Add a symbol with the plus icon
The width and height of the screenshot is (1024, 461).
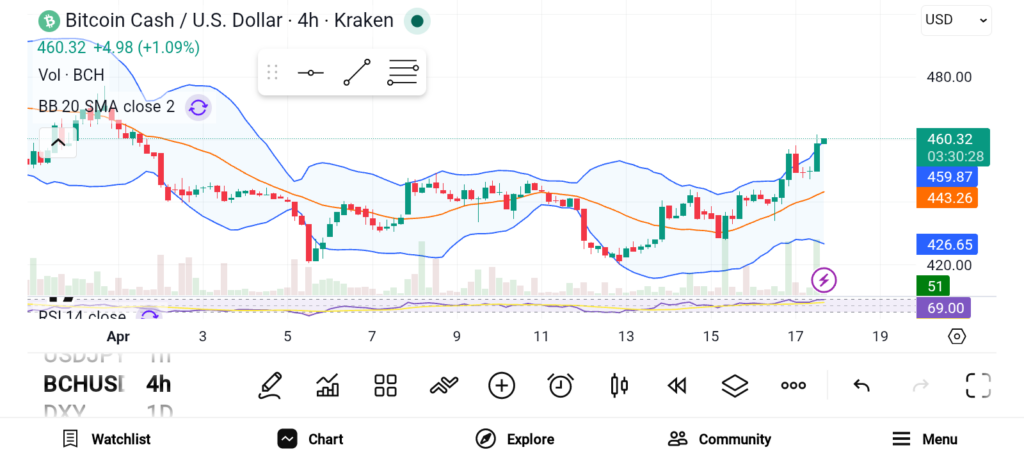click(501, 385)
